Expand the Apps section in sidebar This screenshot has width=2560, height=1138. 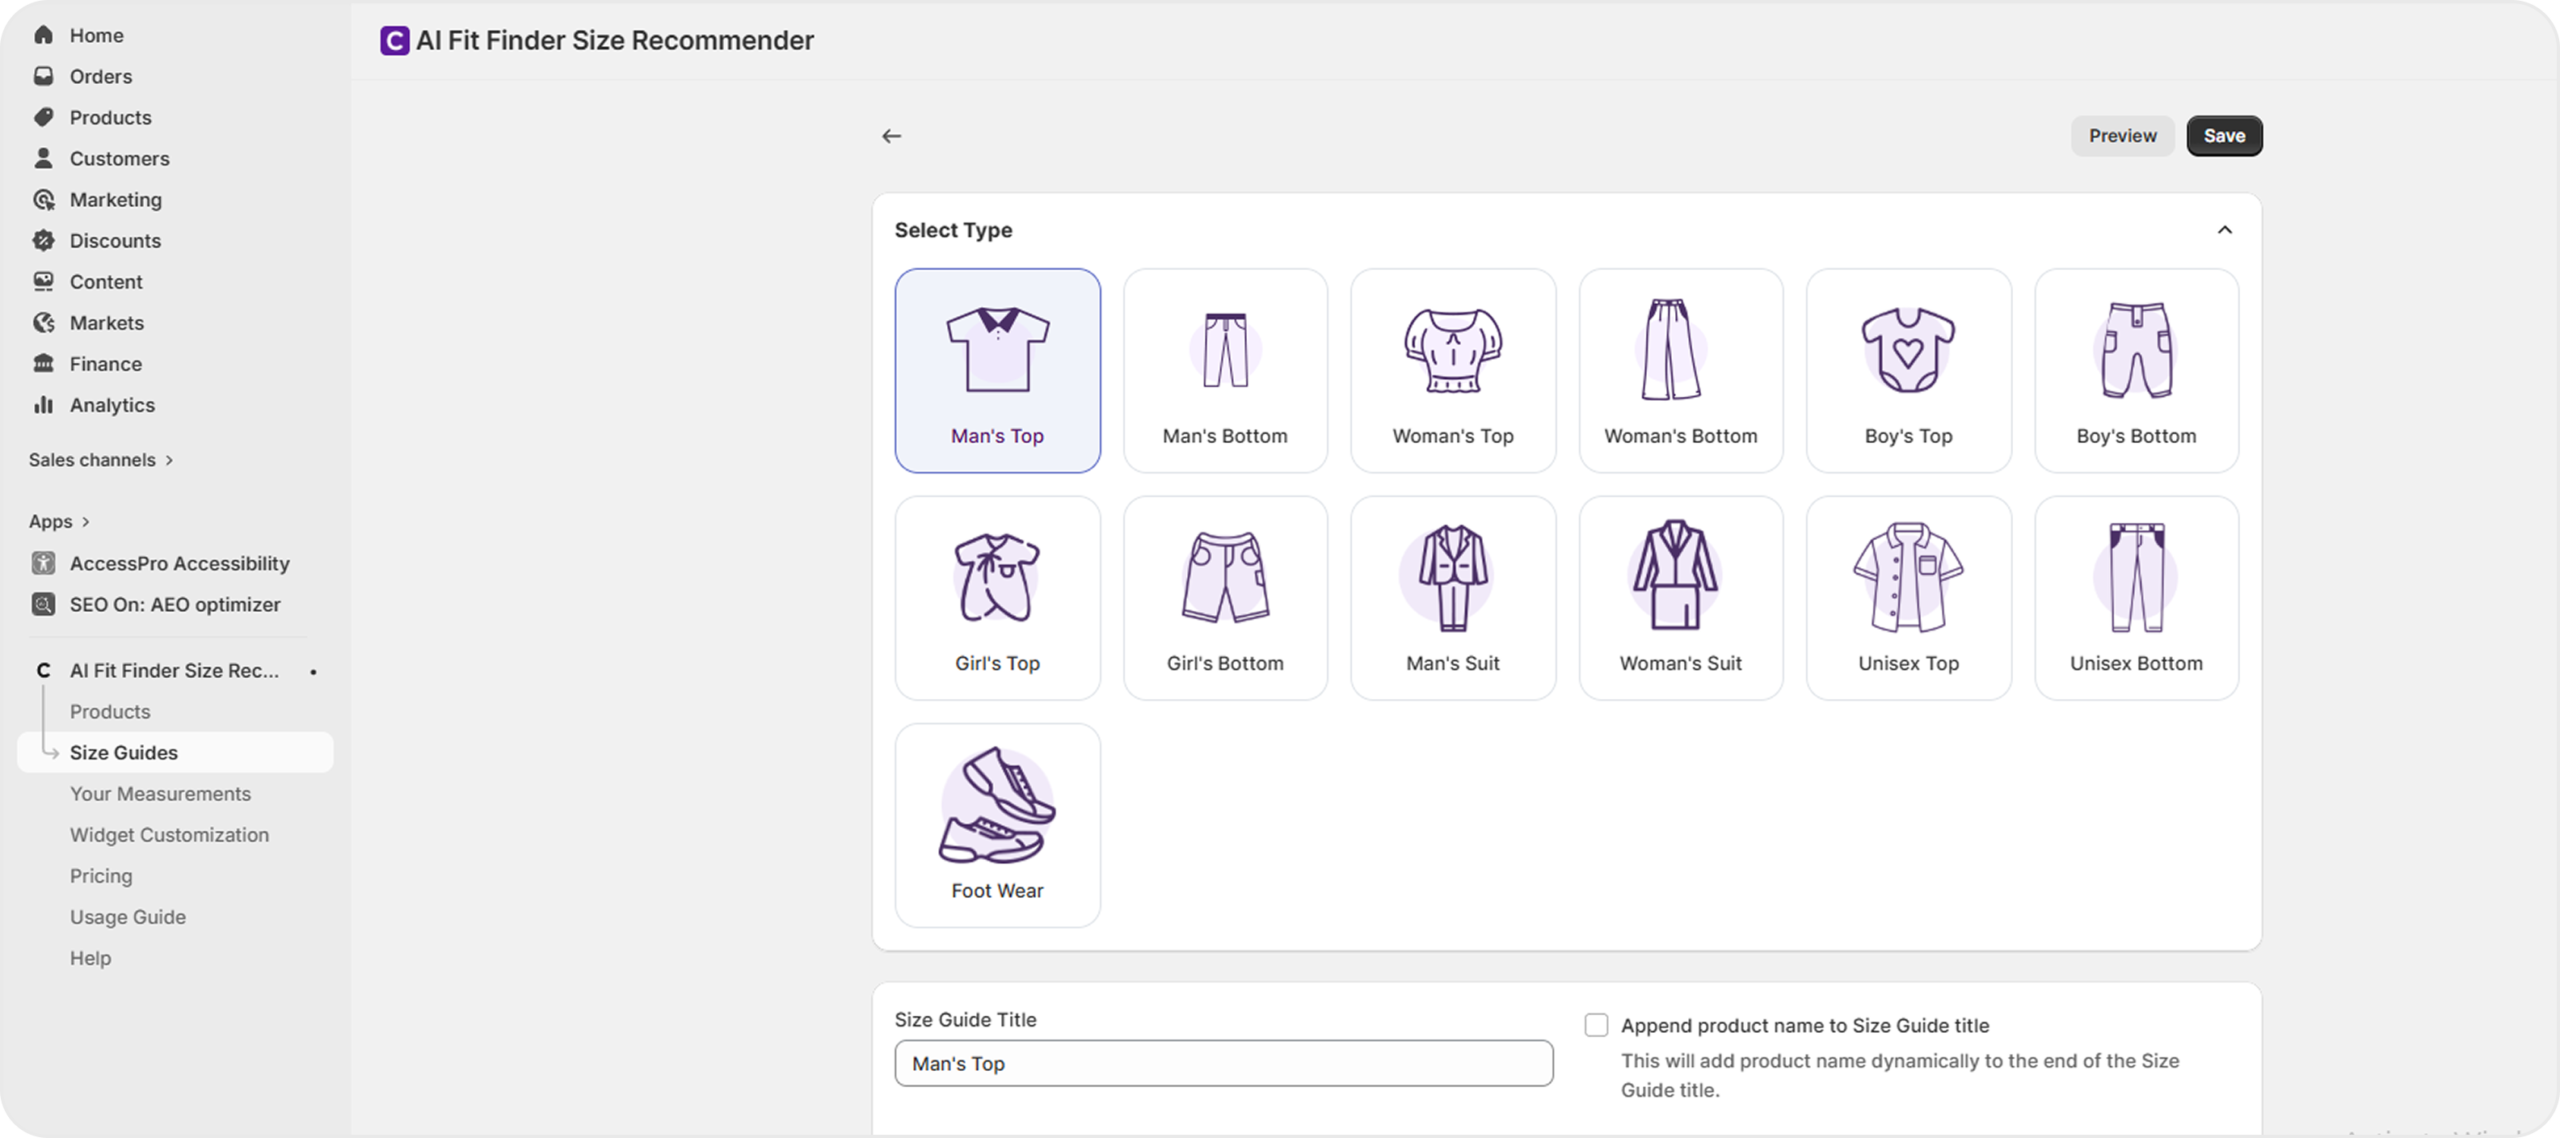pyautogui.click(x=59, y=521)
